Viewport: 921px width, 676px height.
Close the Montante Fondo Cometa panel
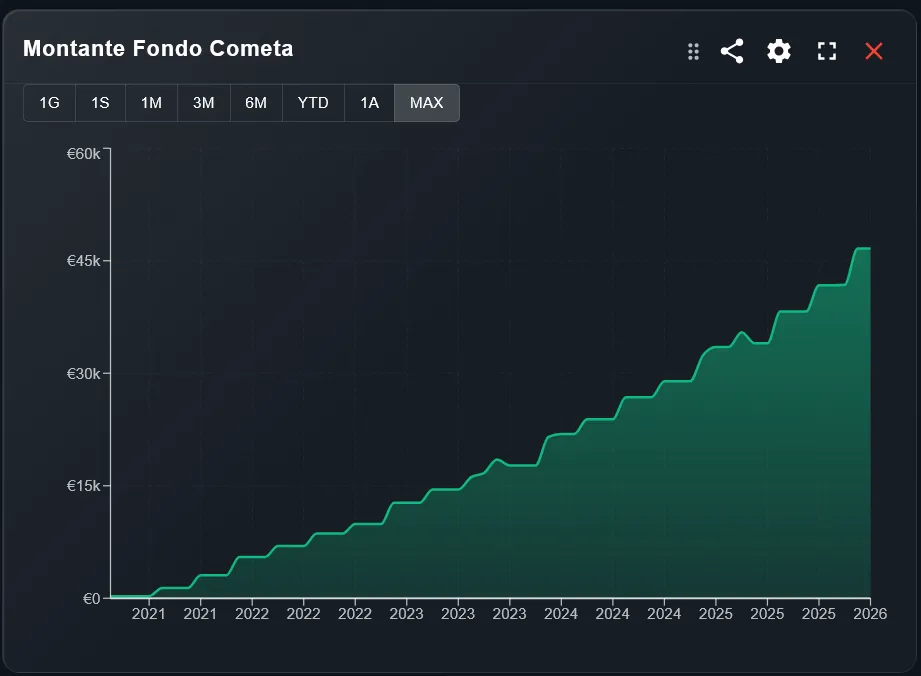[875, 50]
